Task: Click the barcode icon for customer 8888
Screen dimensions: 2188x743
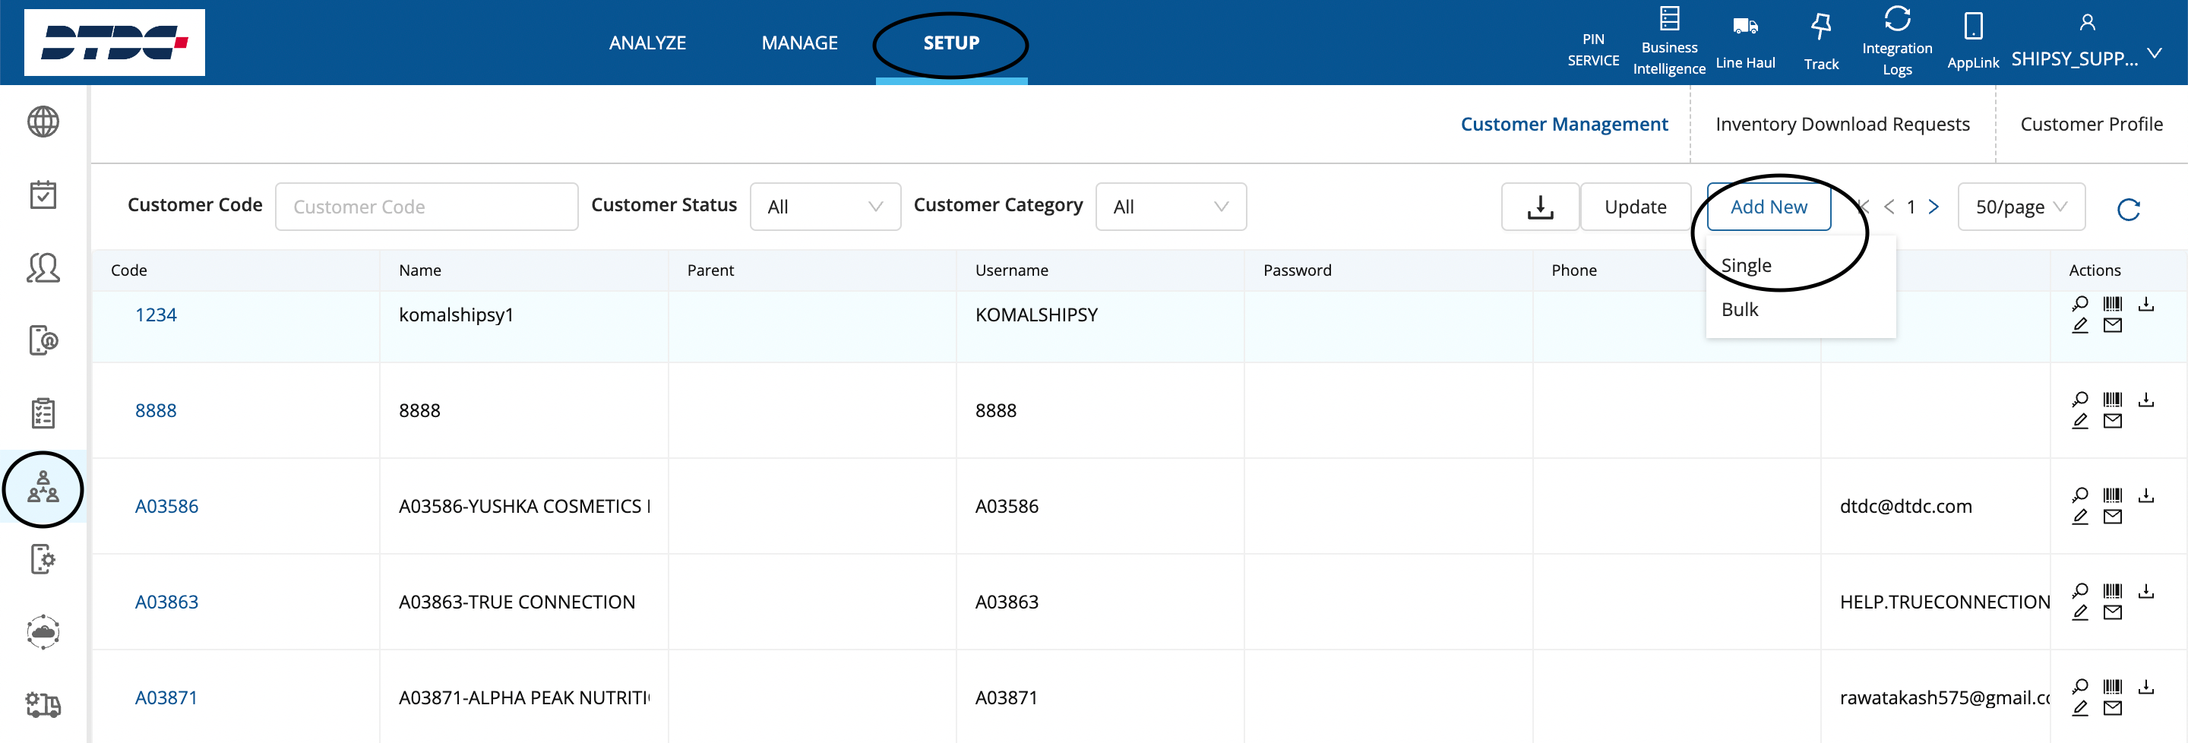Action: (2112, 400)
